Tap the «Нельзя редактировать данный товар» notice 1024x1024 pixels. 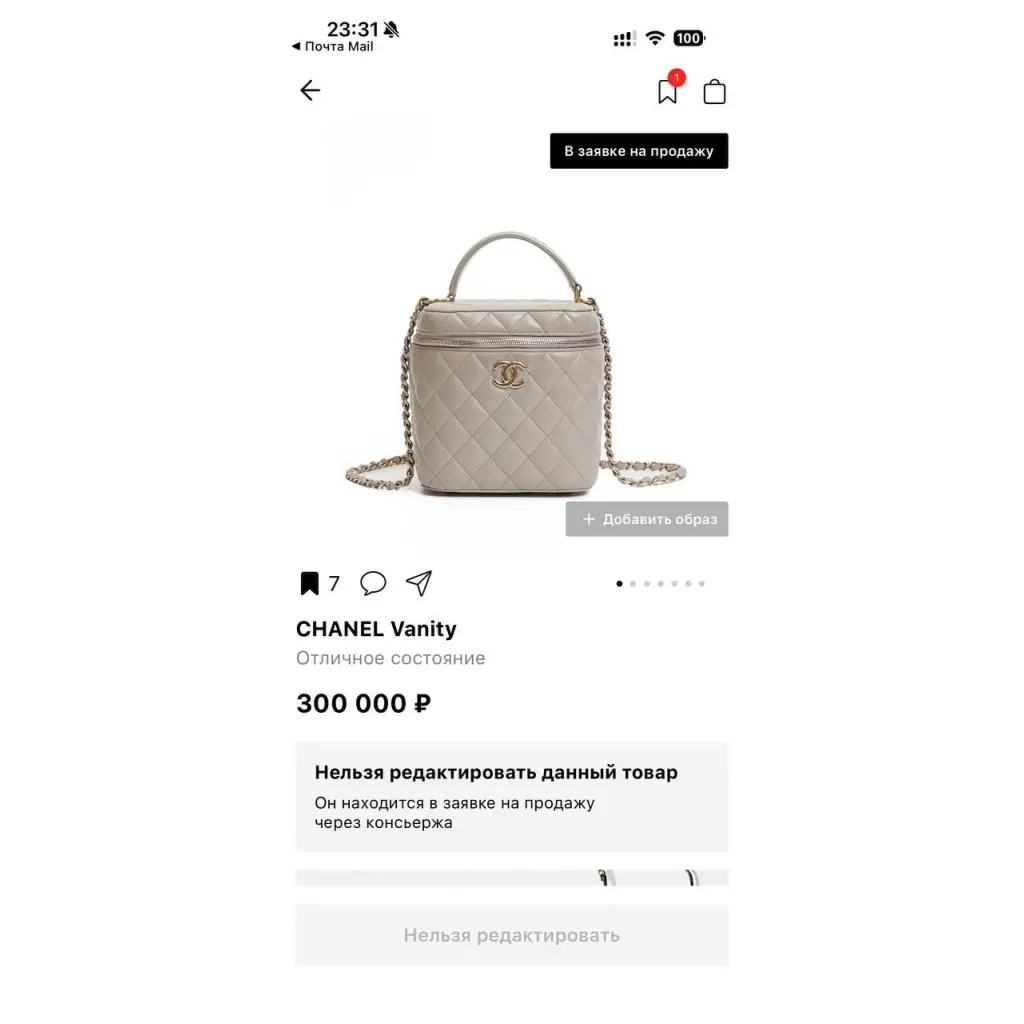point(511,797)
